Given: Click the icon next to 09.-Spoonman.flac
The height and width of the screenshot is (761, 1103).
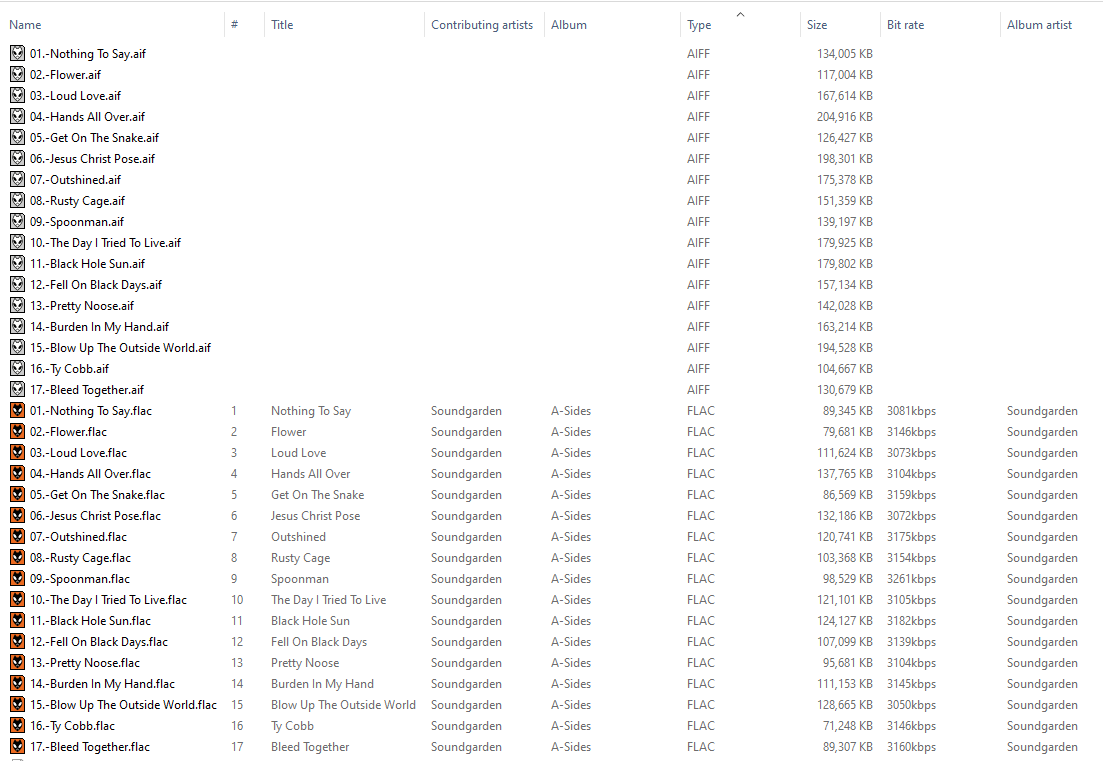Looking at the screenshot, I should (17, 579).
